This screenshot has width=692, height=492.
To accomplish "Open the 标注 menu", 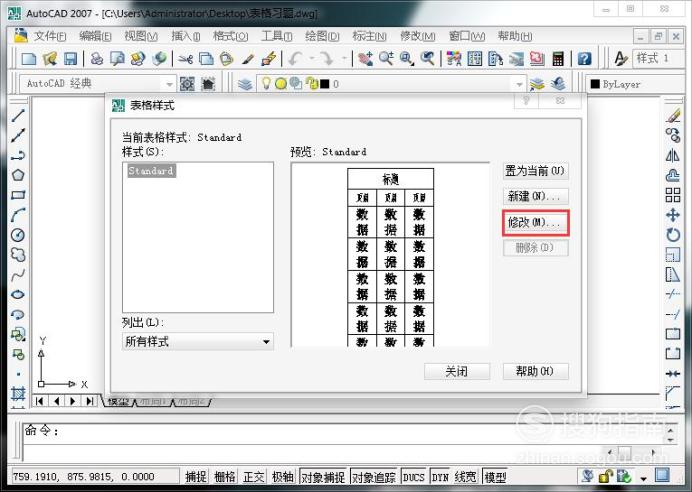I will pyautogui.click(x=369, y=36).
